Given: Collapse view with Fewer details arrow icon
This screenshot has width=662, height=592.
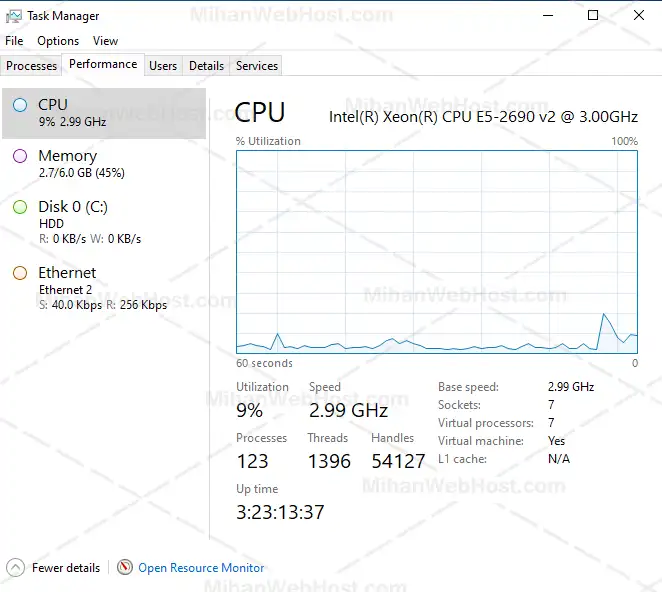Looking at the screenshot, I should click(x=17, y=568).
